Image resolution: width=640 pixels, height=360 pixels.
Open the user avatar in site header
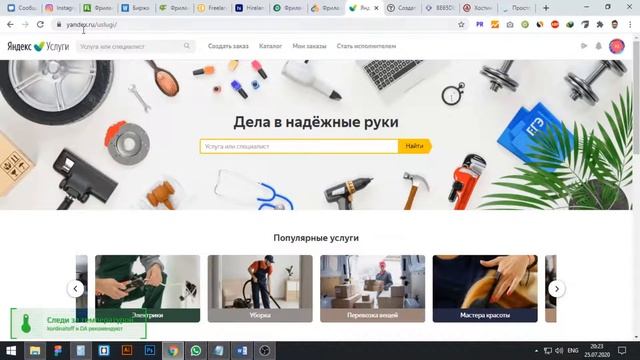click(617, 46)
